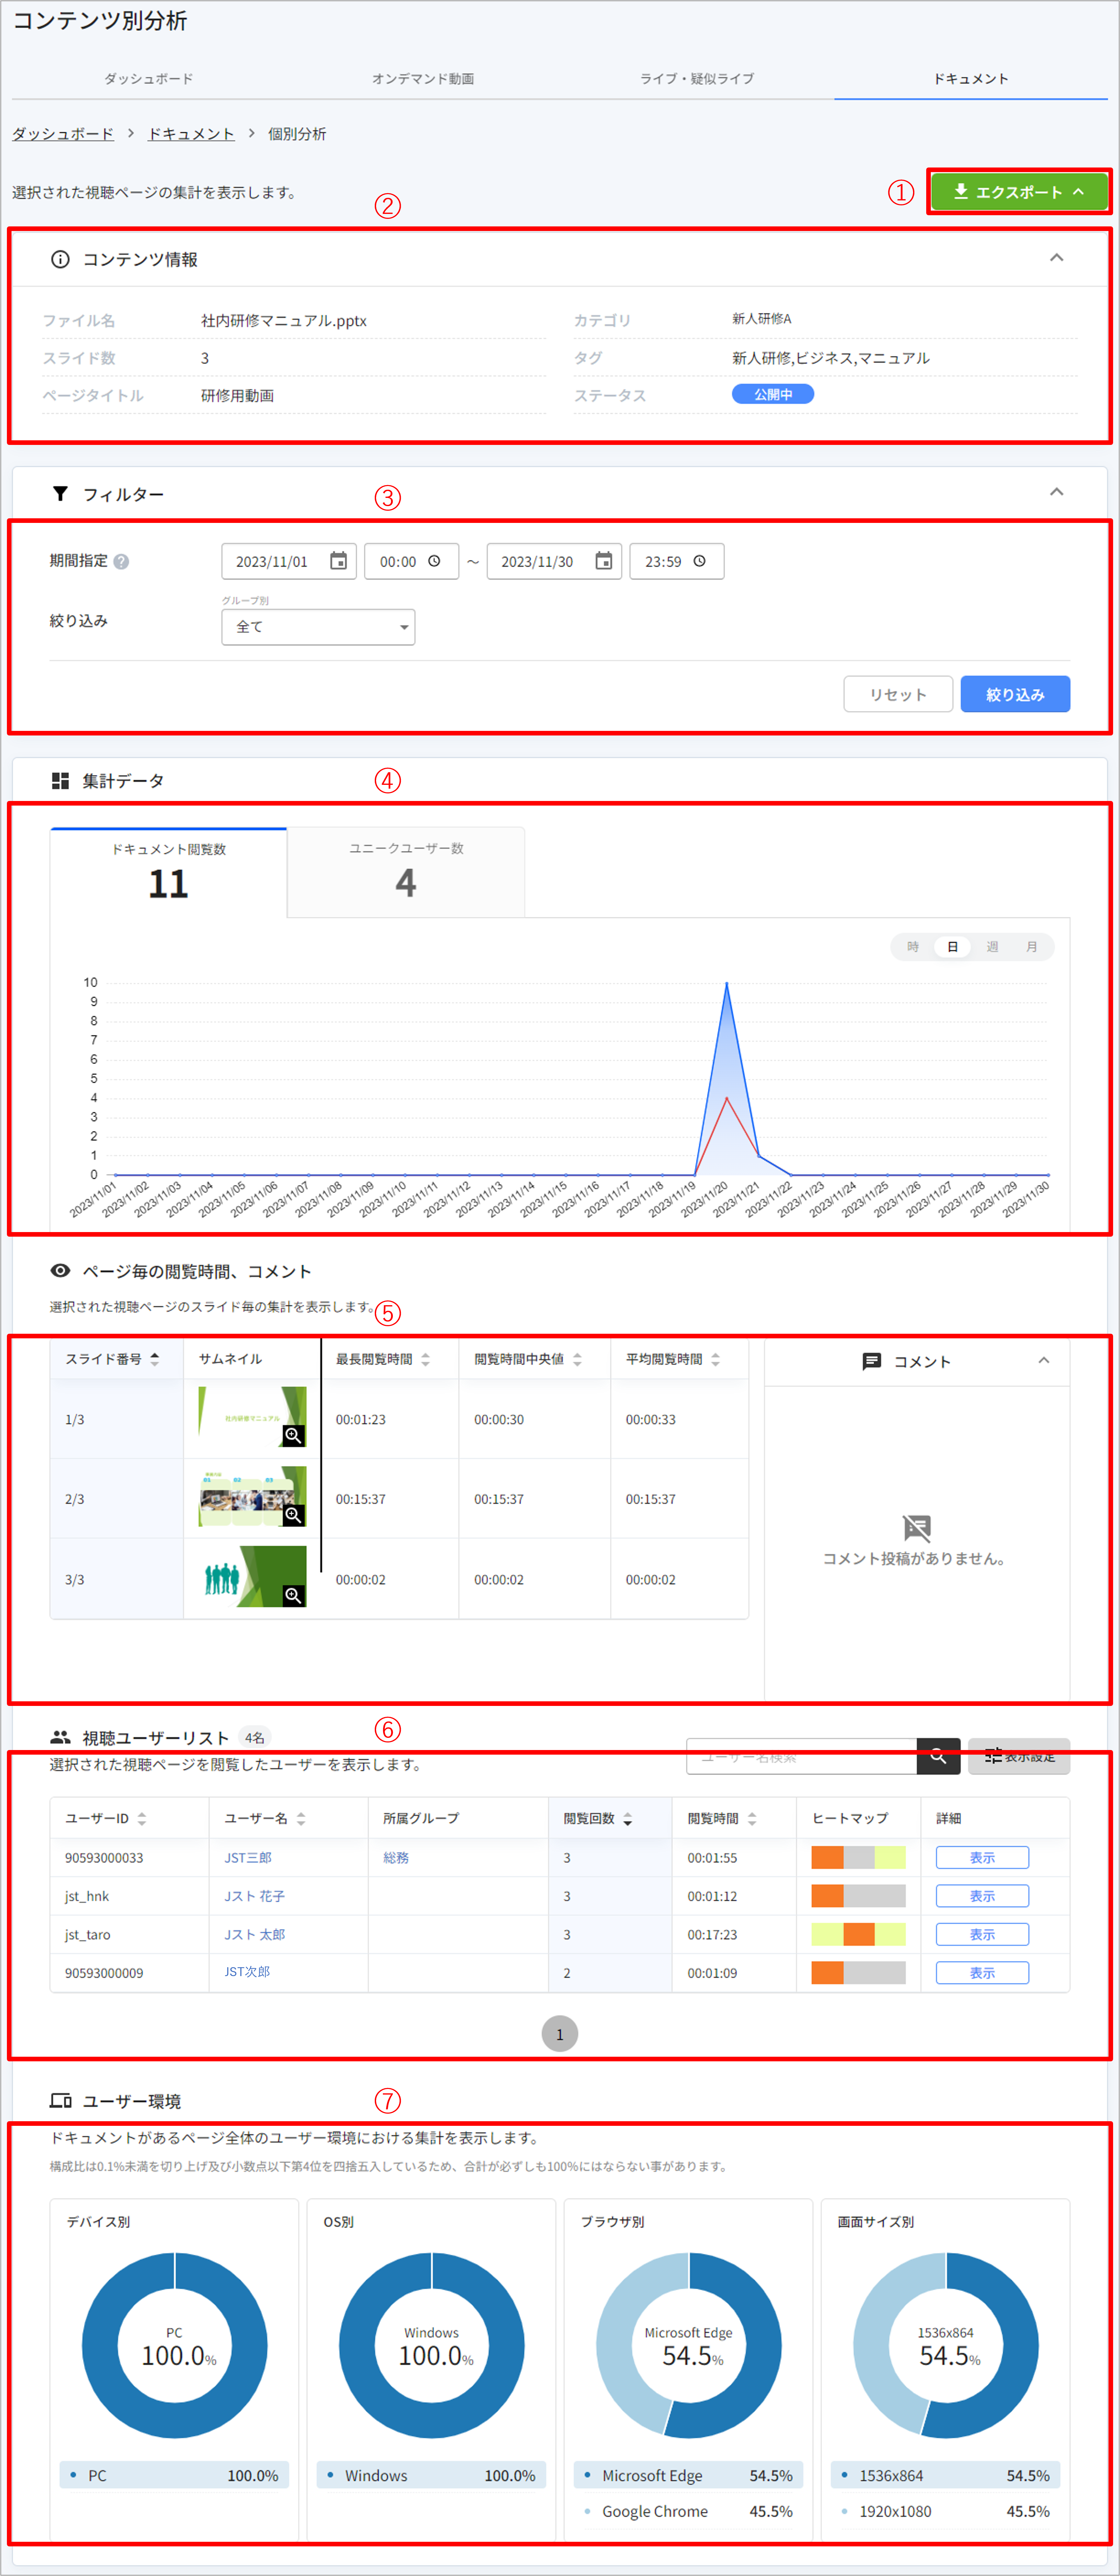The width and height of the screenshot is (1120, 2576).
Task: Click 表示 for user 90593000009
Action: click(x=982, y=1973)
